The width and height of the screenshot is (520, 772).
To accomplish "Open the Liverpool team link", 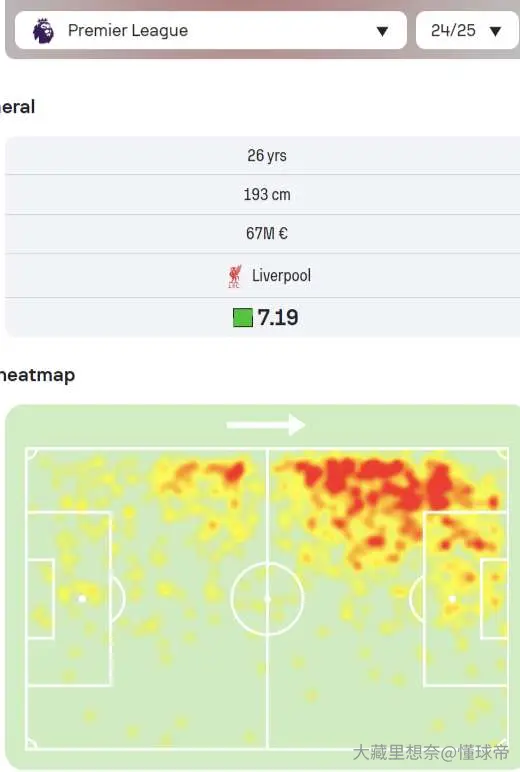I will pyautogui.click(x=281, y=276).
